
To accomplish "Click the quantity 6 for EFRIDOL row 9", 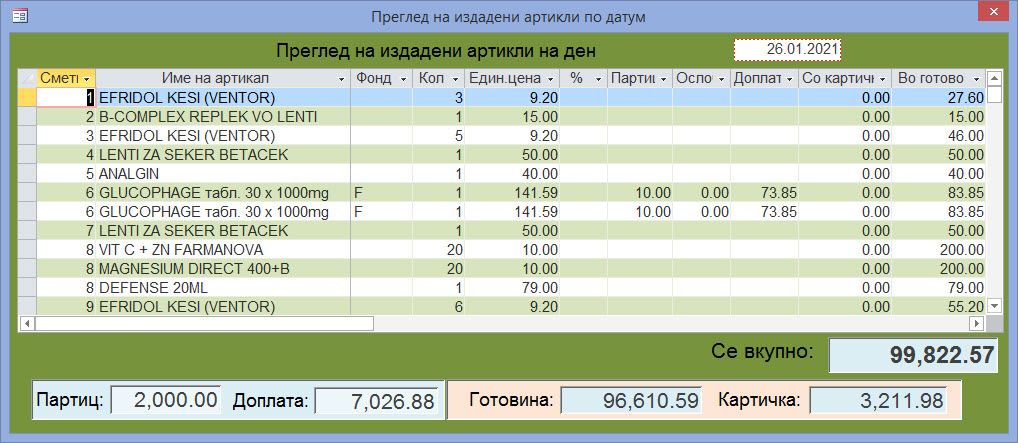I will [439, 307].
